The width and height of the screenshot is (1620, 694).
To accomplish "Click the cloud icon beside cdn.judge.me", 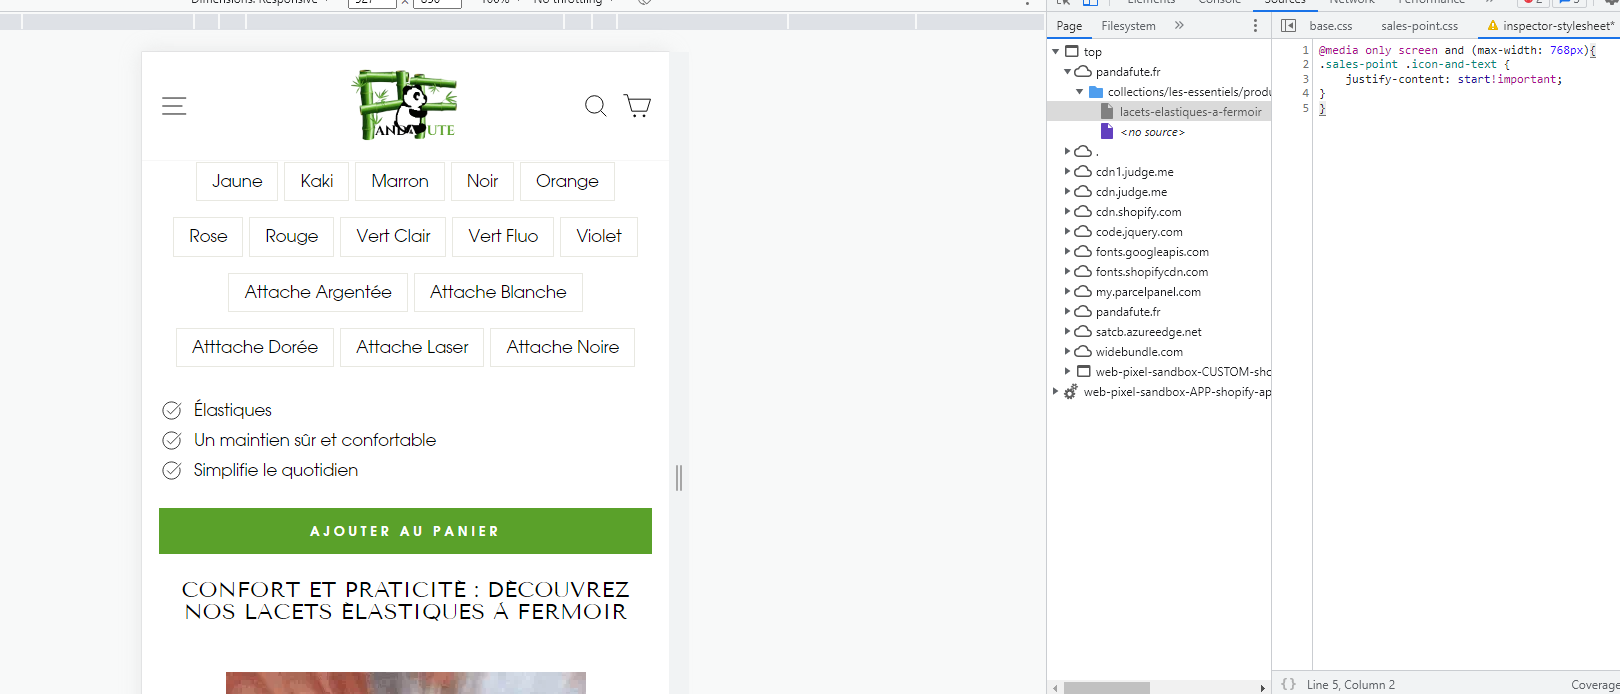I will coord(1083,191).
